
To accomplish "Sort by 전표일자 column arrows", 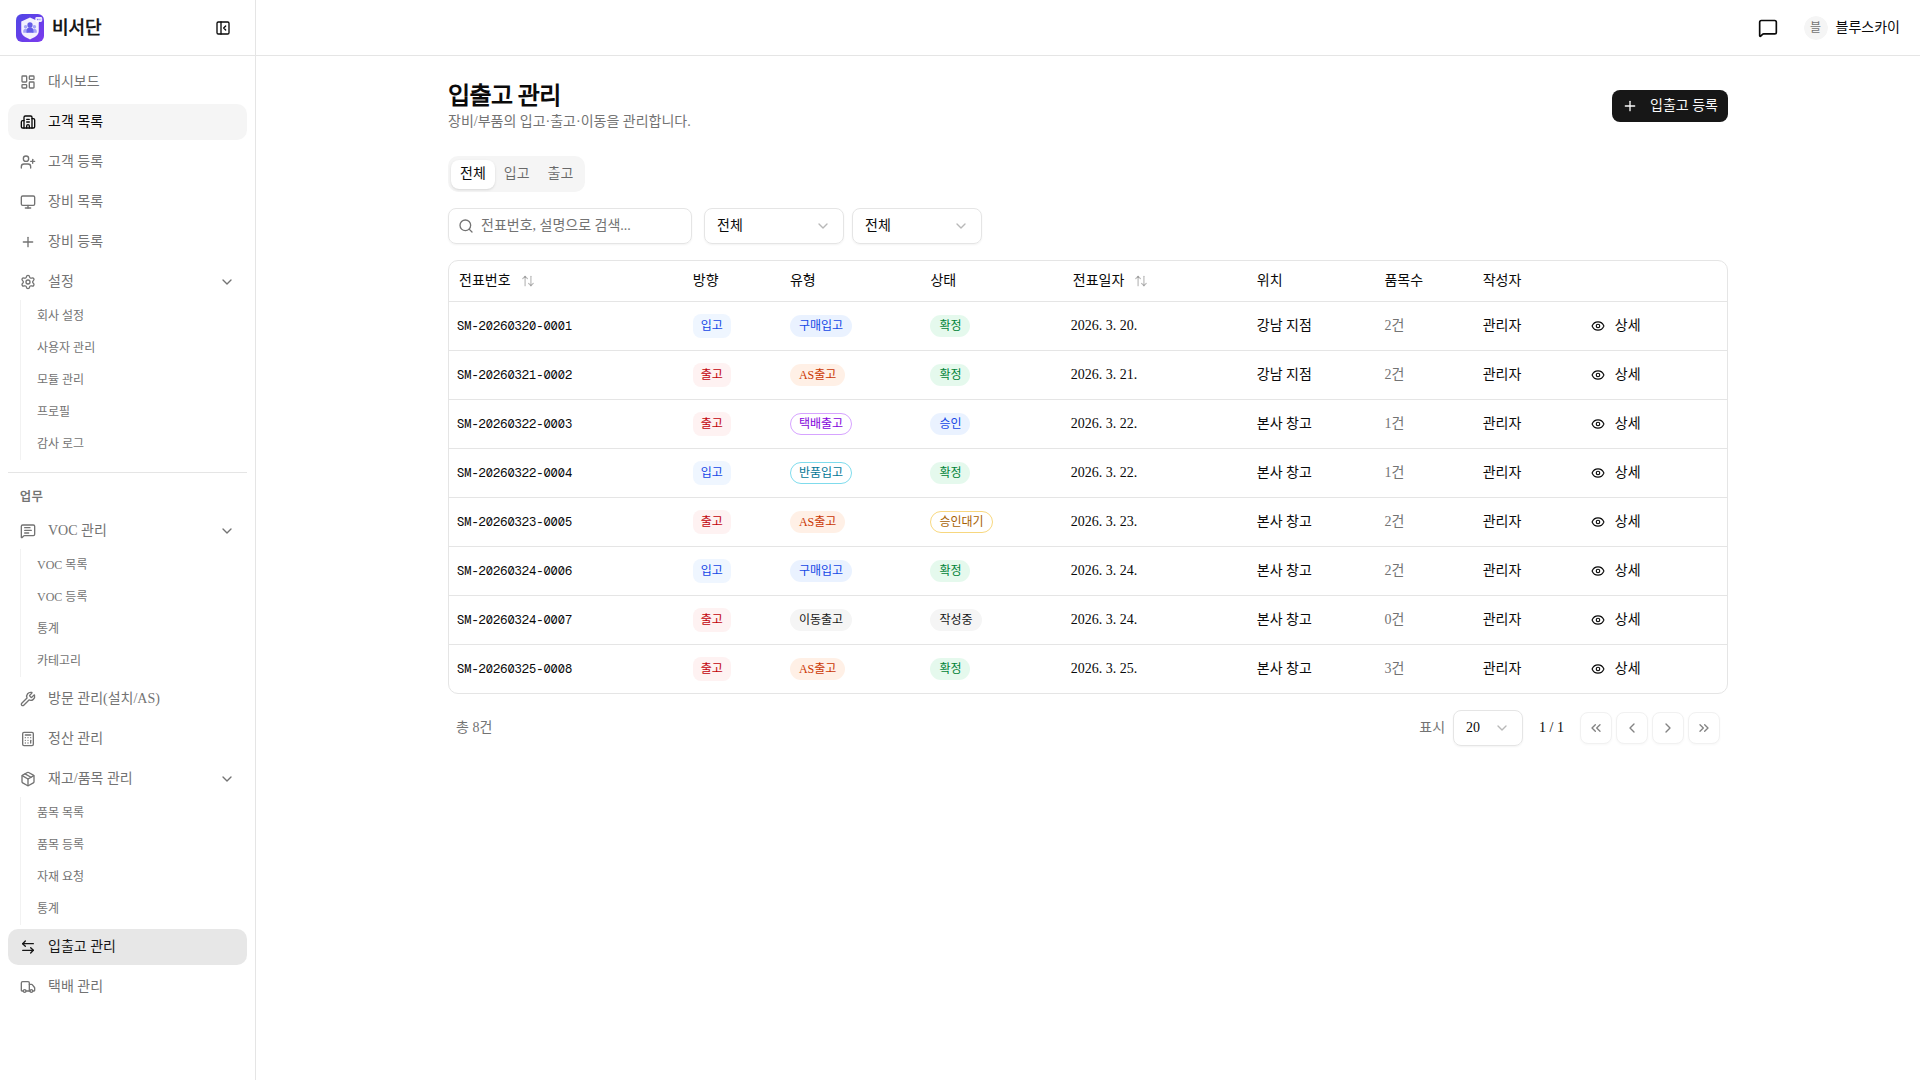I will click(1141, 281).
